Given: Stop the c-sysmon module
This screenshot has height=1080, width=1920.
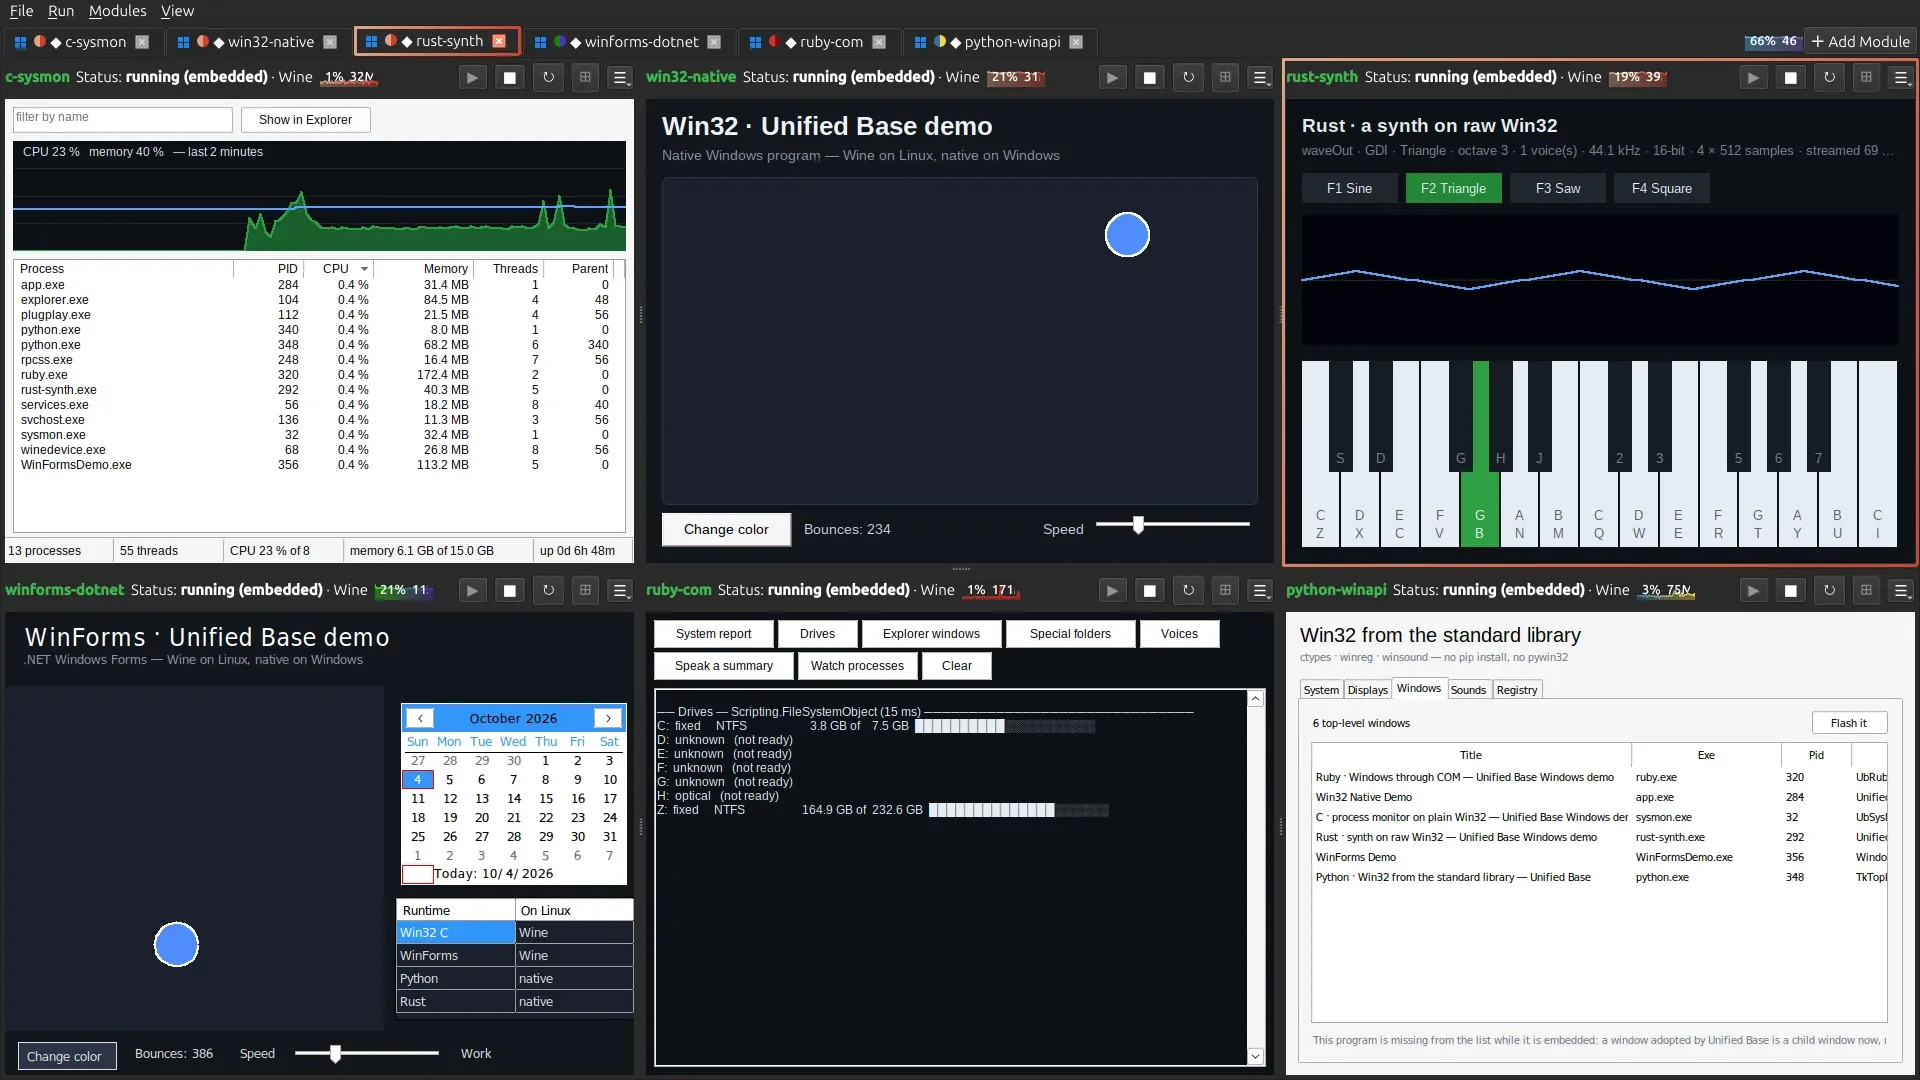Looking at the screenshot, I should coord(509,77).
